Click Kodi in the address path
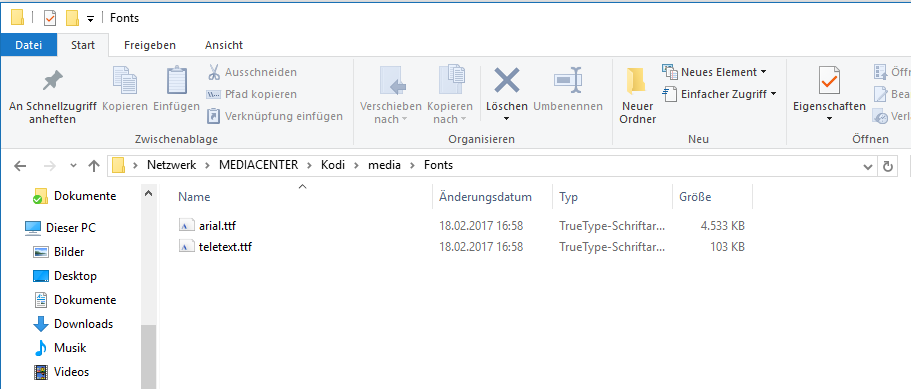Viewport: 911px width, 389px height. 333,165
